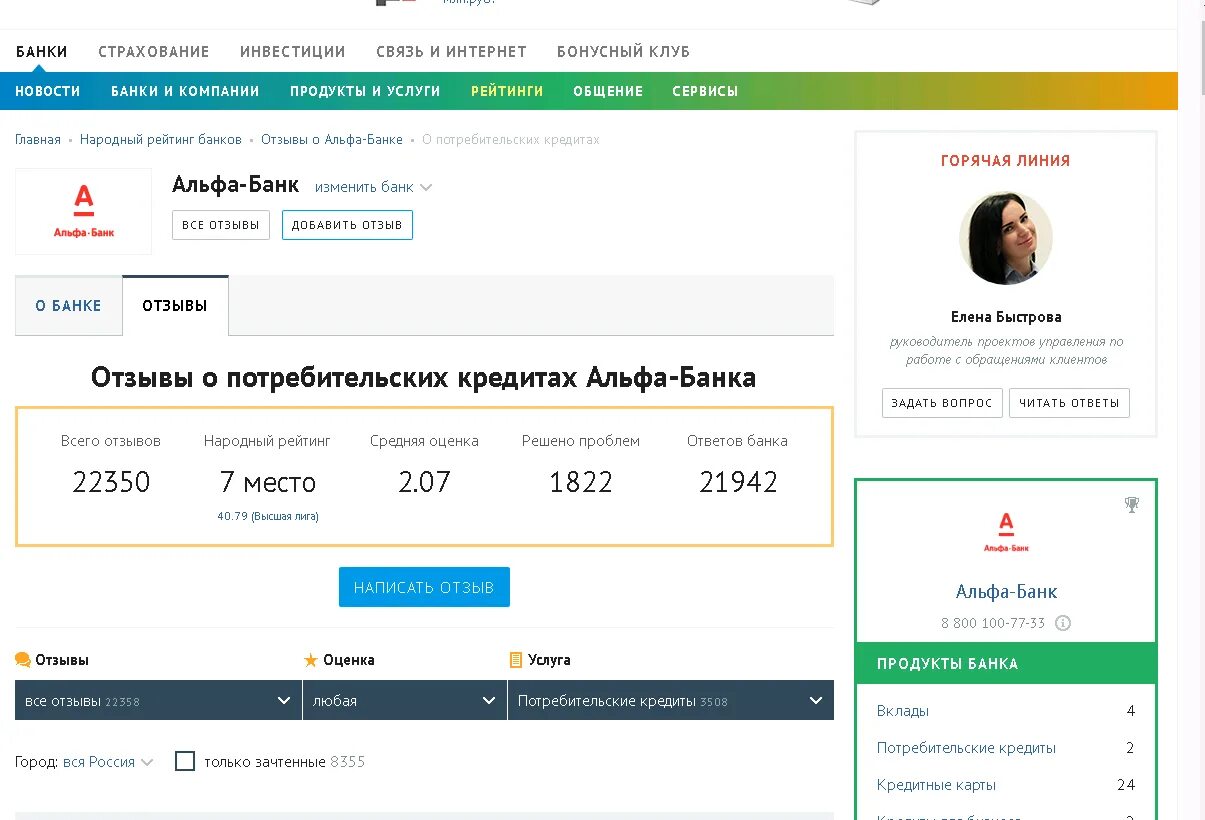Click the ДОБАВИТЬ ОТЗЫВ button

point(347,225)
